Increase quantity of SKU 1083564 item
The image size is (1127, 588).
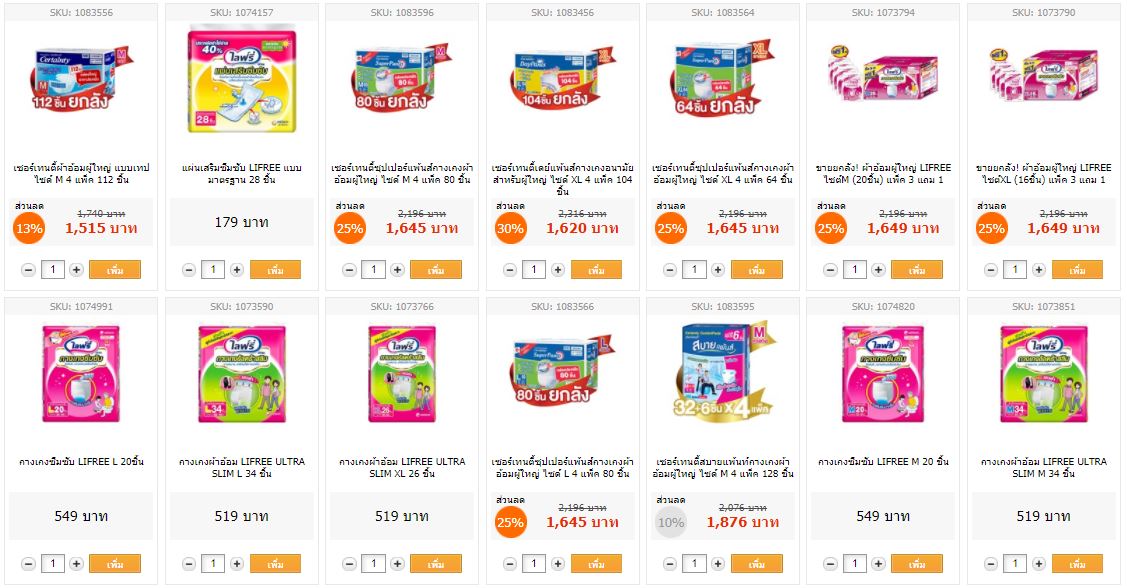pos(718,270)
